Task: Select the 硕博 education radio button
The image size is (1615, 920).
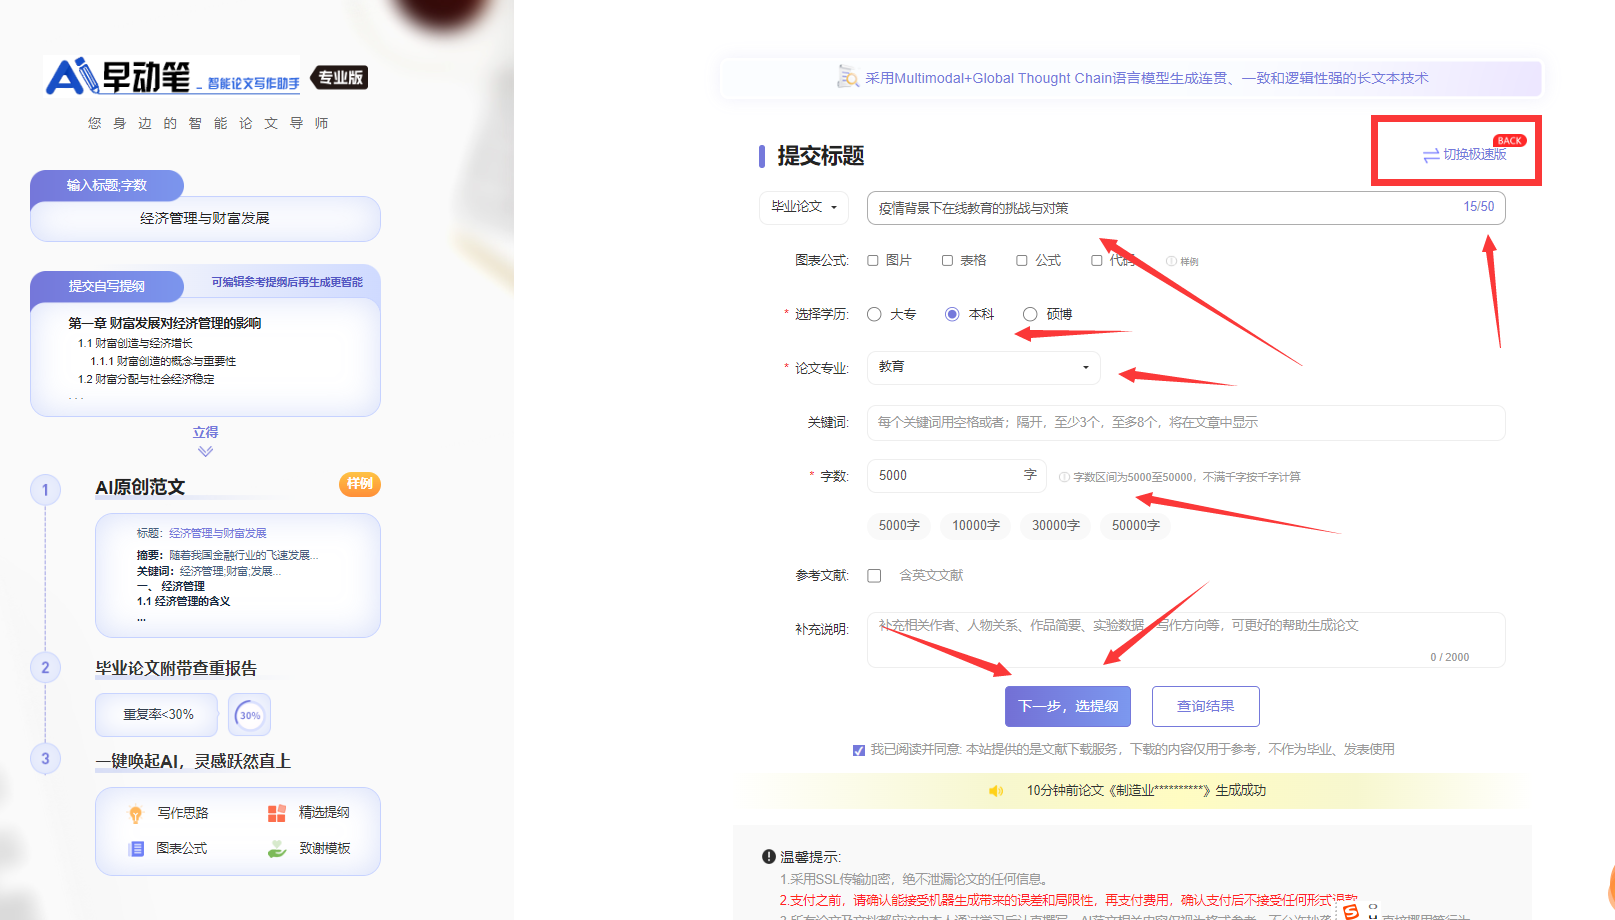Action: point(1030,314)
